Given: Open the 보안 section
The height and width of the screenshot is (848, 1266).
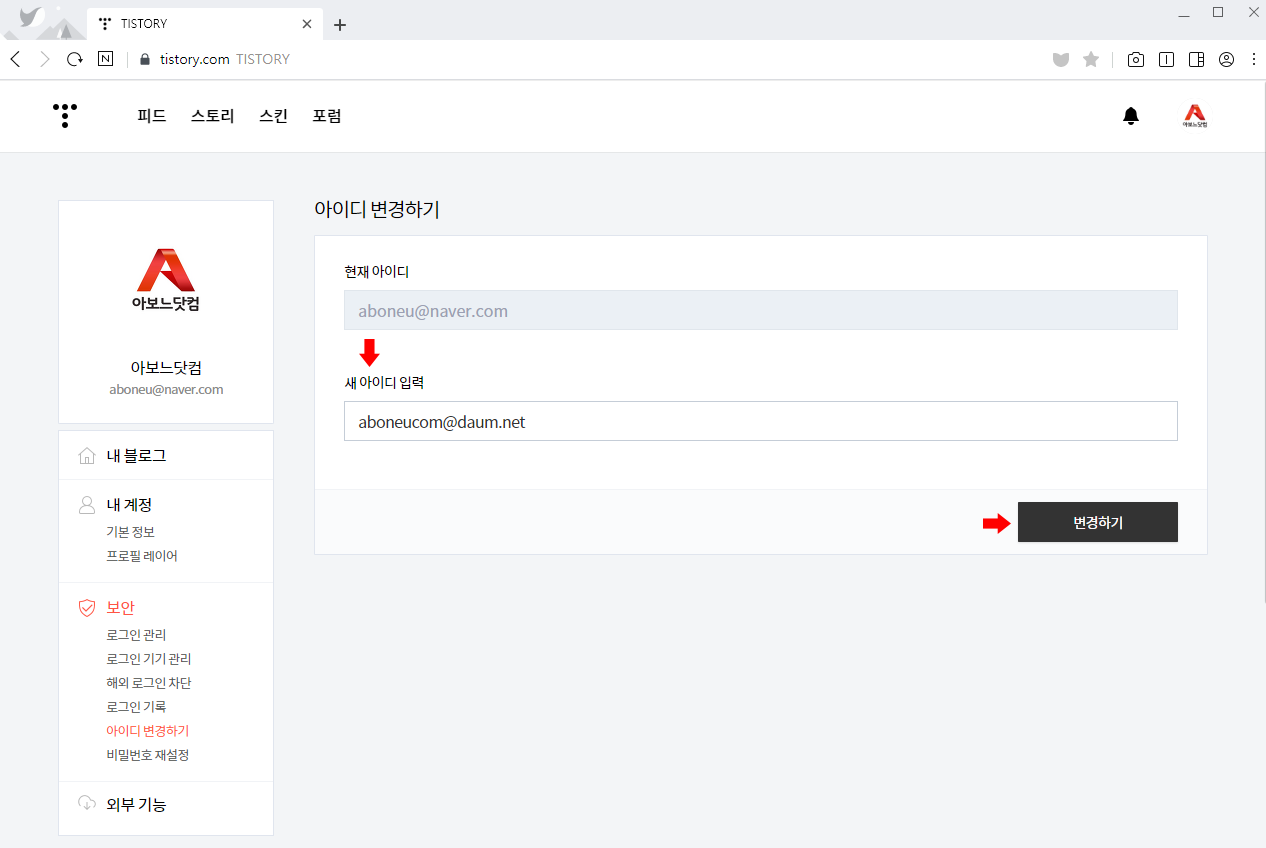Looking at the screenshot, I should tap(121, 607).
